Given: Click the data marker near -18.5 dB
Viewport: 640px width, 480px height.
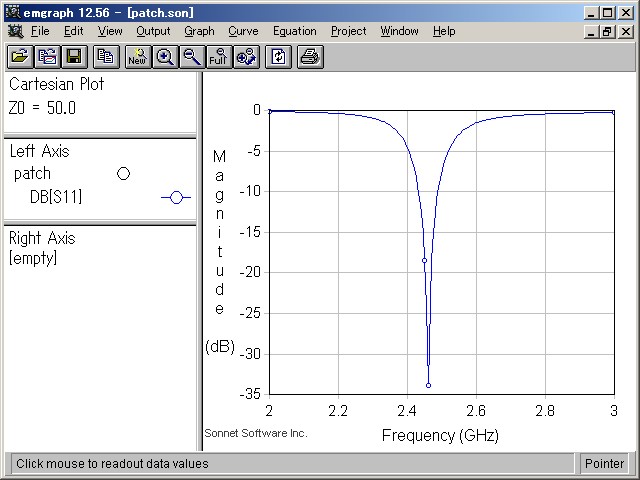Looking at the screenshot, I should [x=424, y=260].
